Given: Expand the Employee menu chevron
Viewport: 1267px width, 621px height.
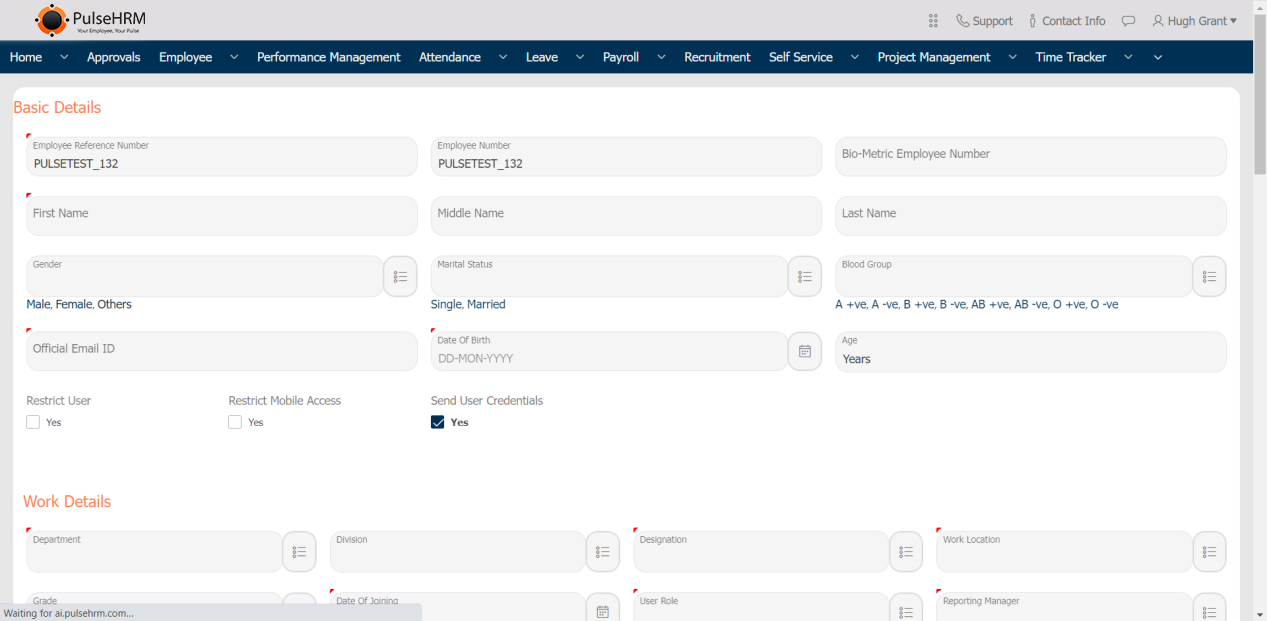Looking at the screenshot, I should tap(234, 57).
